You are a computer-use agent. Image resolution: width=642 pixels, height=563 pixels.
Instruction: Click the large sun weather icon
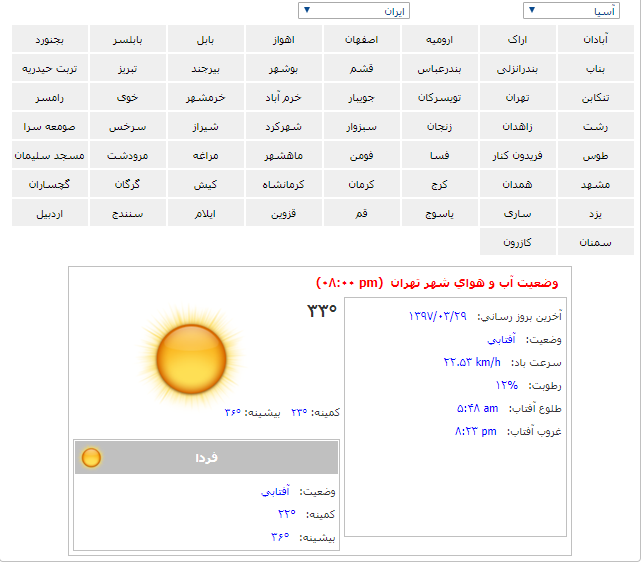[191, 359]
